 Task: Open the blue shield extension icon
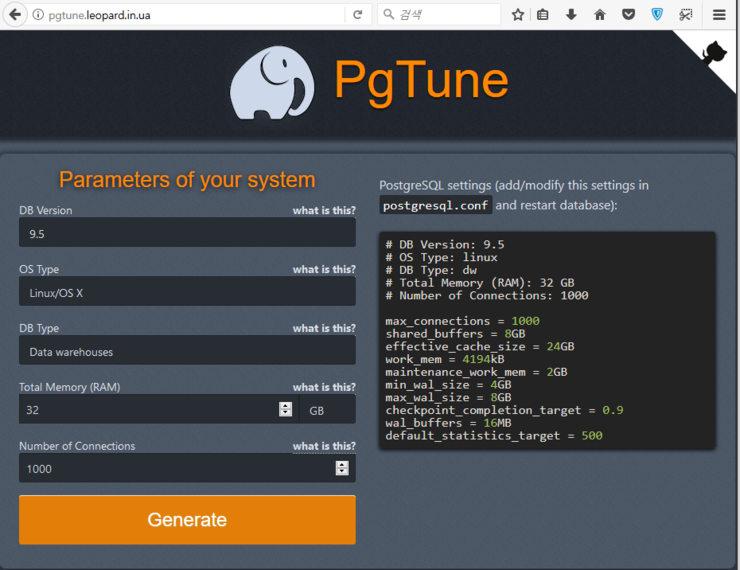tap(657, 15)
